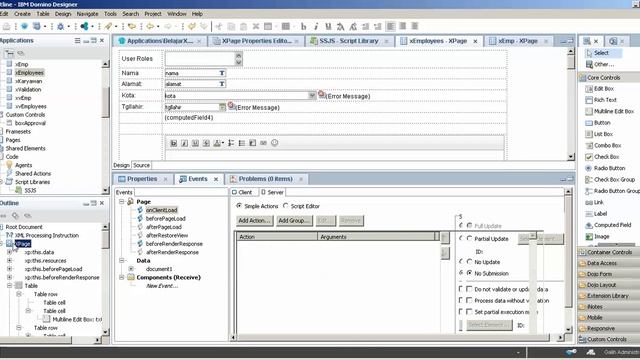Viewport: 640px width, 360px height.
Task: Choose the Check Box control in palette
Action: [x=606, y=157]
